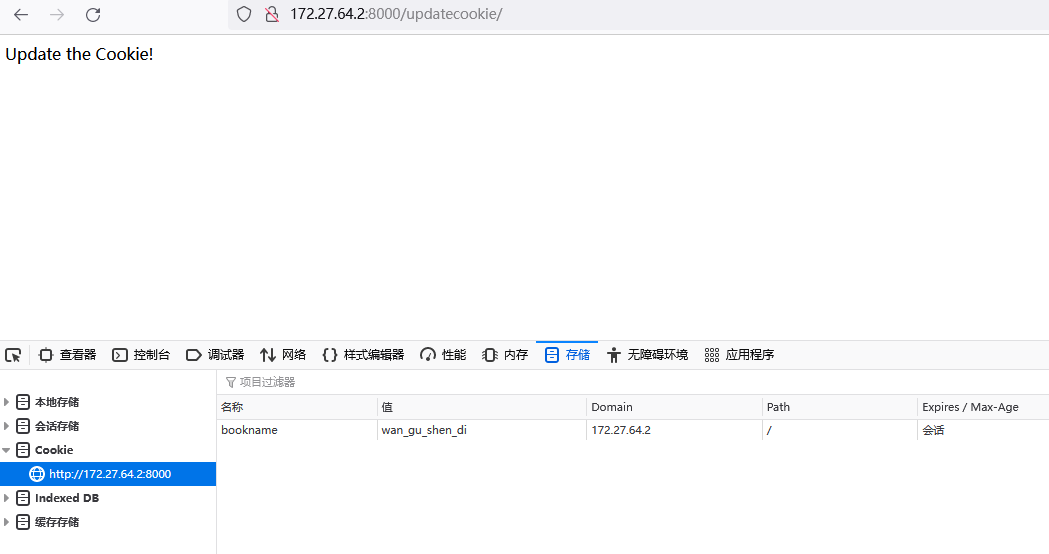Screen dimensions: 1049x554
Task: Expand the 会话存储 tree arrow
Action: (6, 426)
